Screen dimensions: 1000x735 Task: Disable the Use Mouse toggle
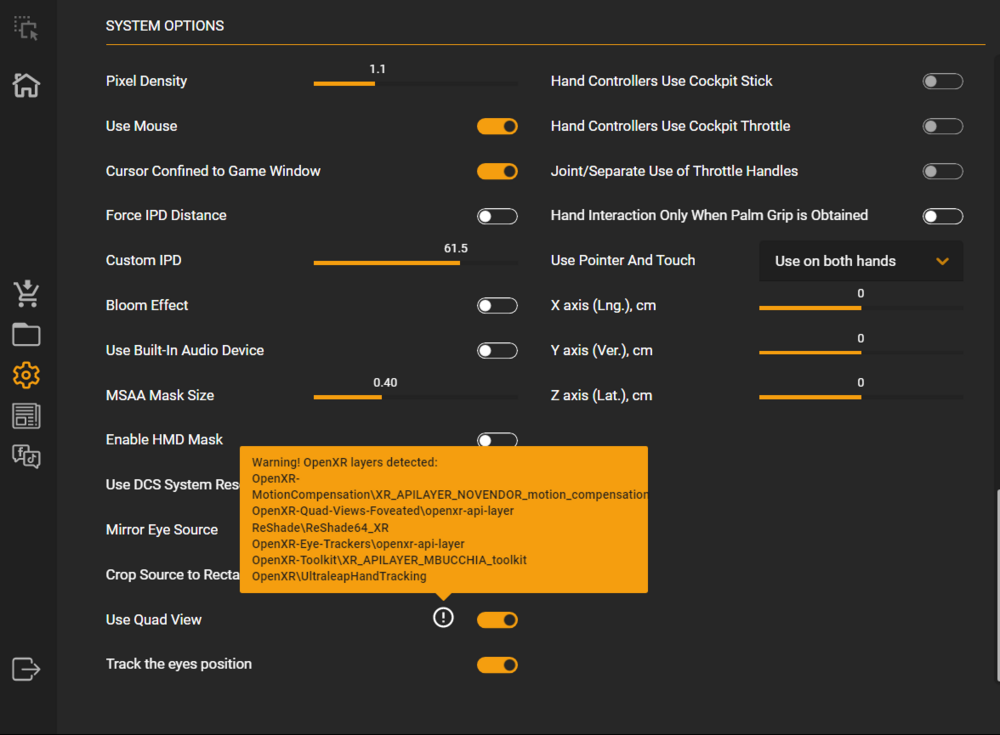pos(497,126)
